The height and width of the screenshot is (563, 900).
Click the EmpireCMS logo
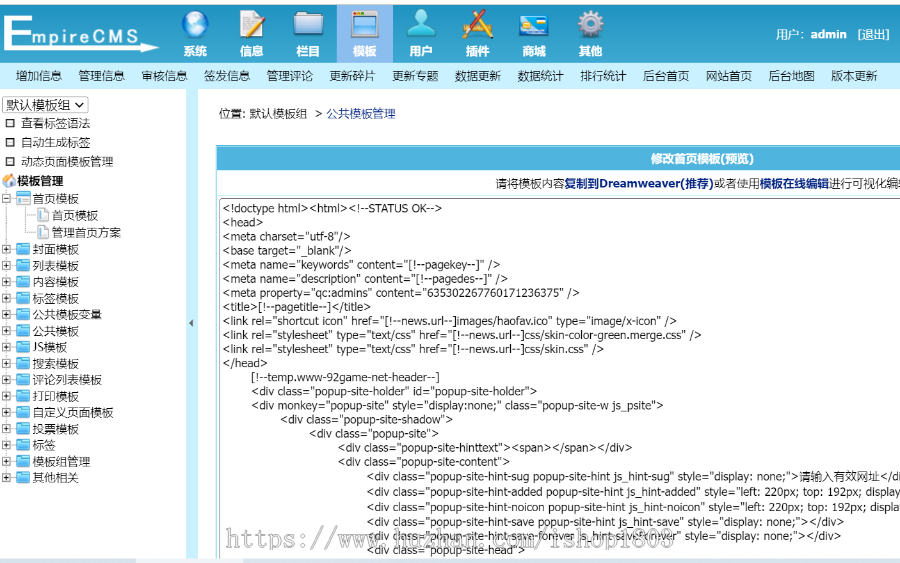point(80,33)
